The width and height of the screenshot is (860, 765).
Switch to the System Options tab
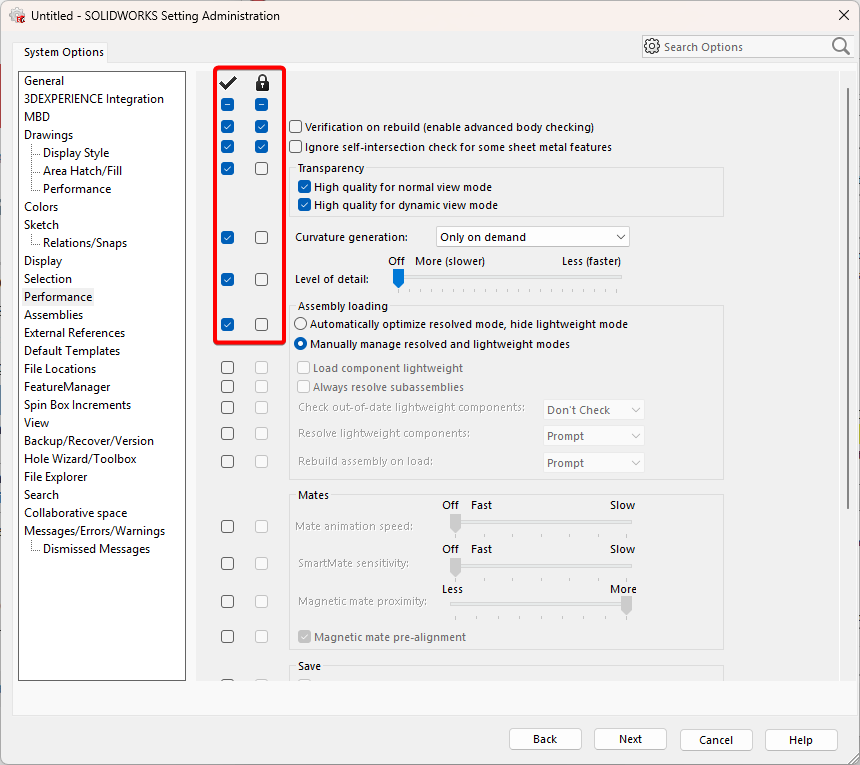[64, 52]
